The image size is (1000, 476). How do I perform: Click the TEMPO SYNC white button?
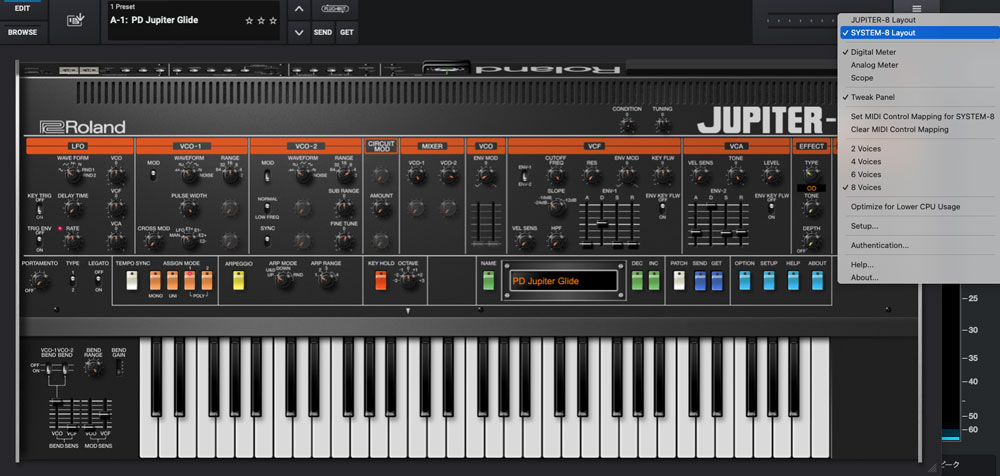click(132, 280)
